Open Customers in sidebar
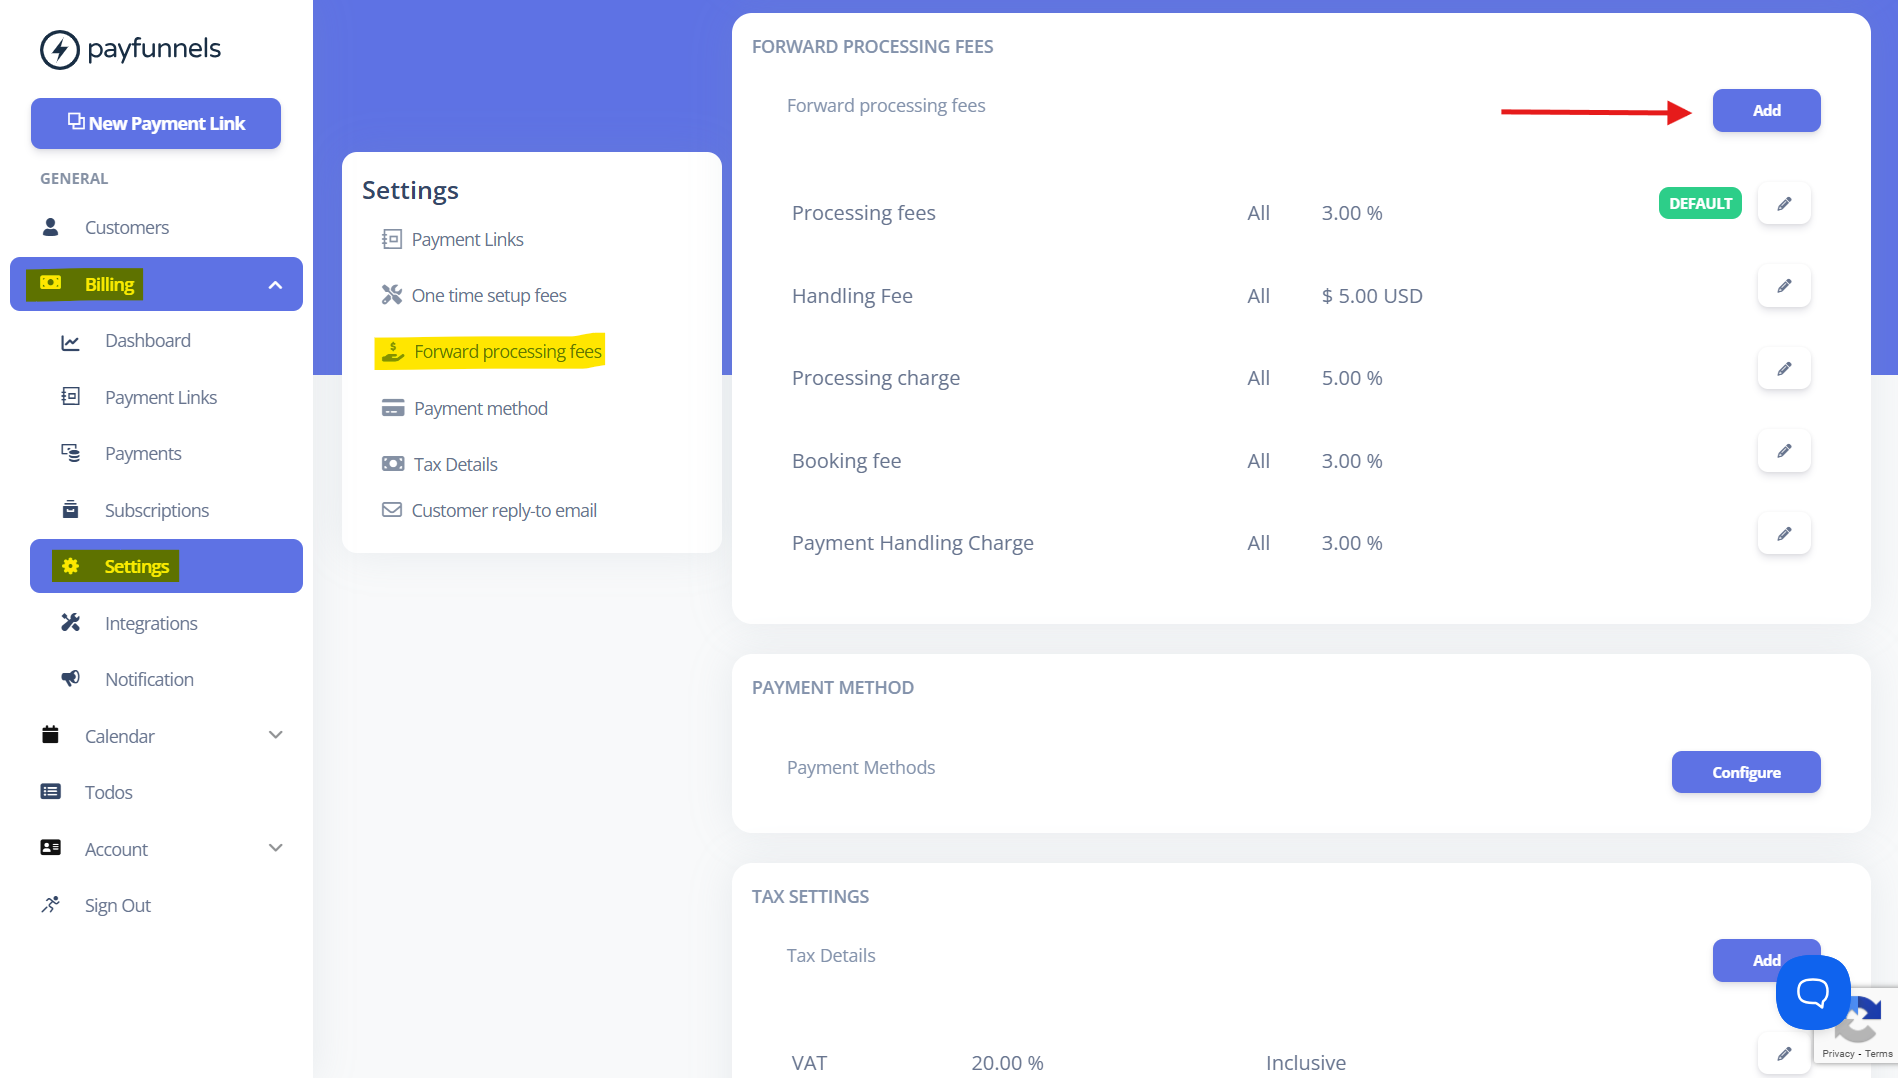 pos(126,227)
